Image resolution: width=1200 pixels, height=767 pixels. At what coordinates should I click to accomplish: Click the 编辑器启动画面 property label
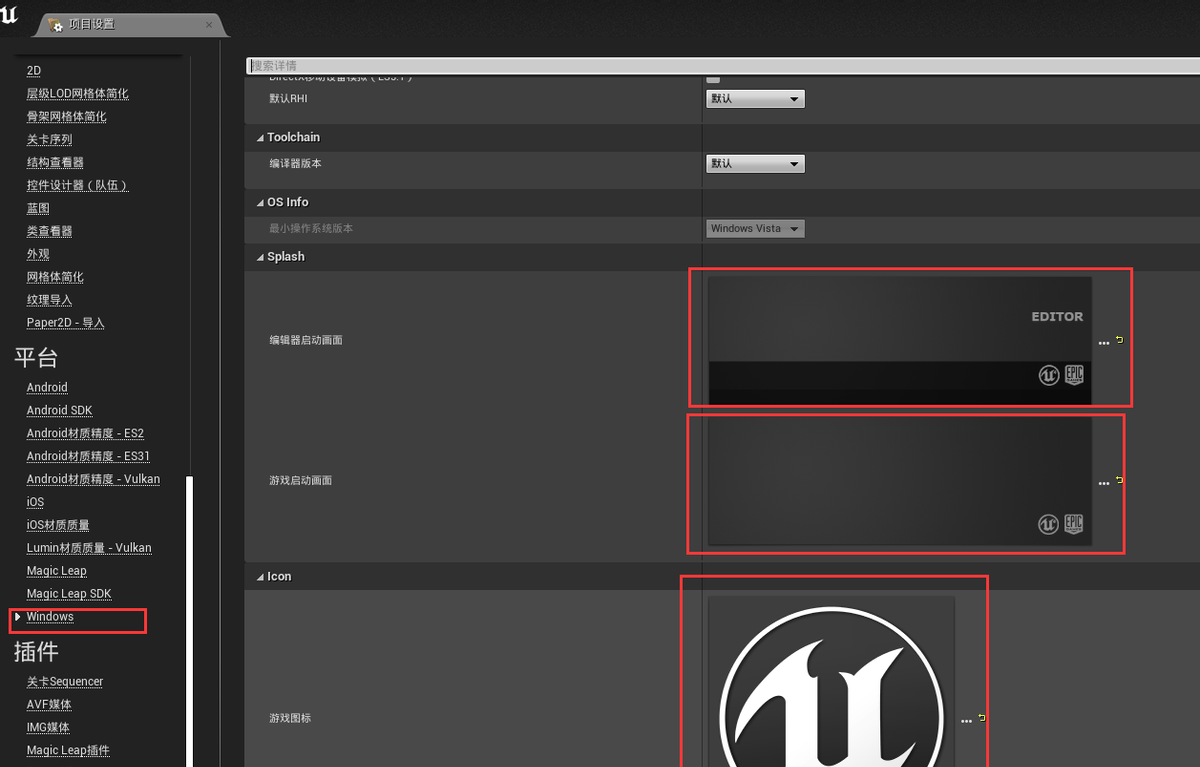pos(306,341)
